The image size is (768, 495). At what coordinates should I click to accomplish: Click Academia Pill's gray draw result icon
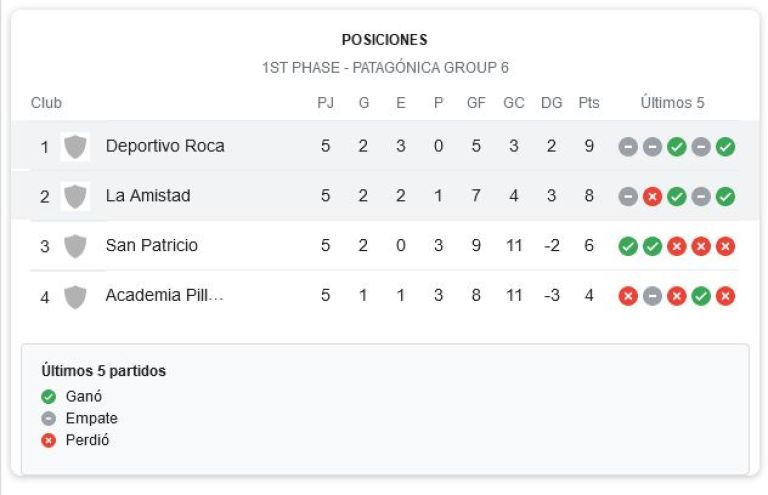(x=652, y=296)
